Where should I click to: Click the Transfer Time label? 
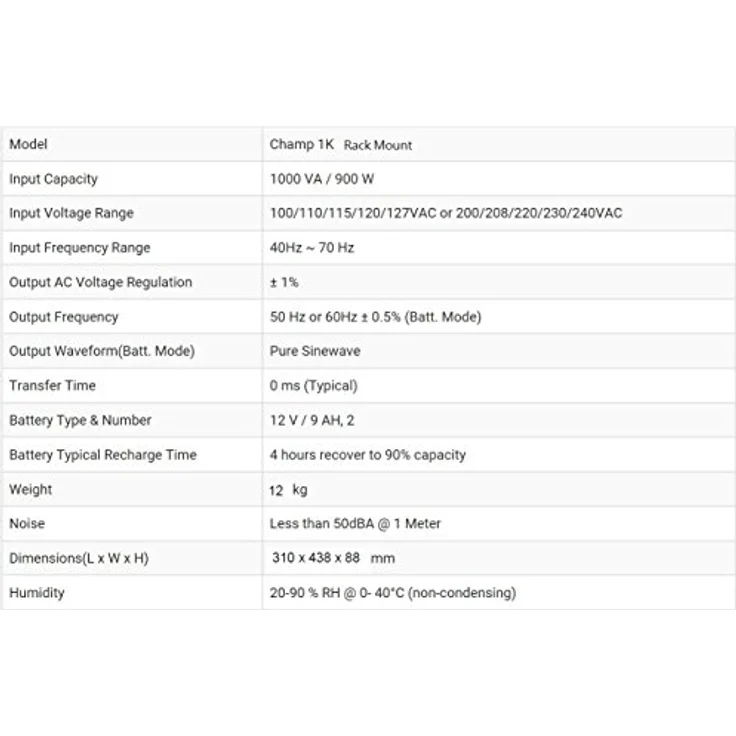53,385
